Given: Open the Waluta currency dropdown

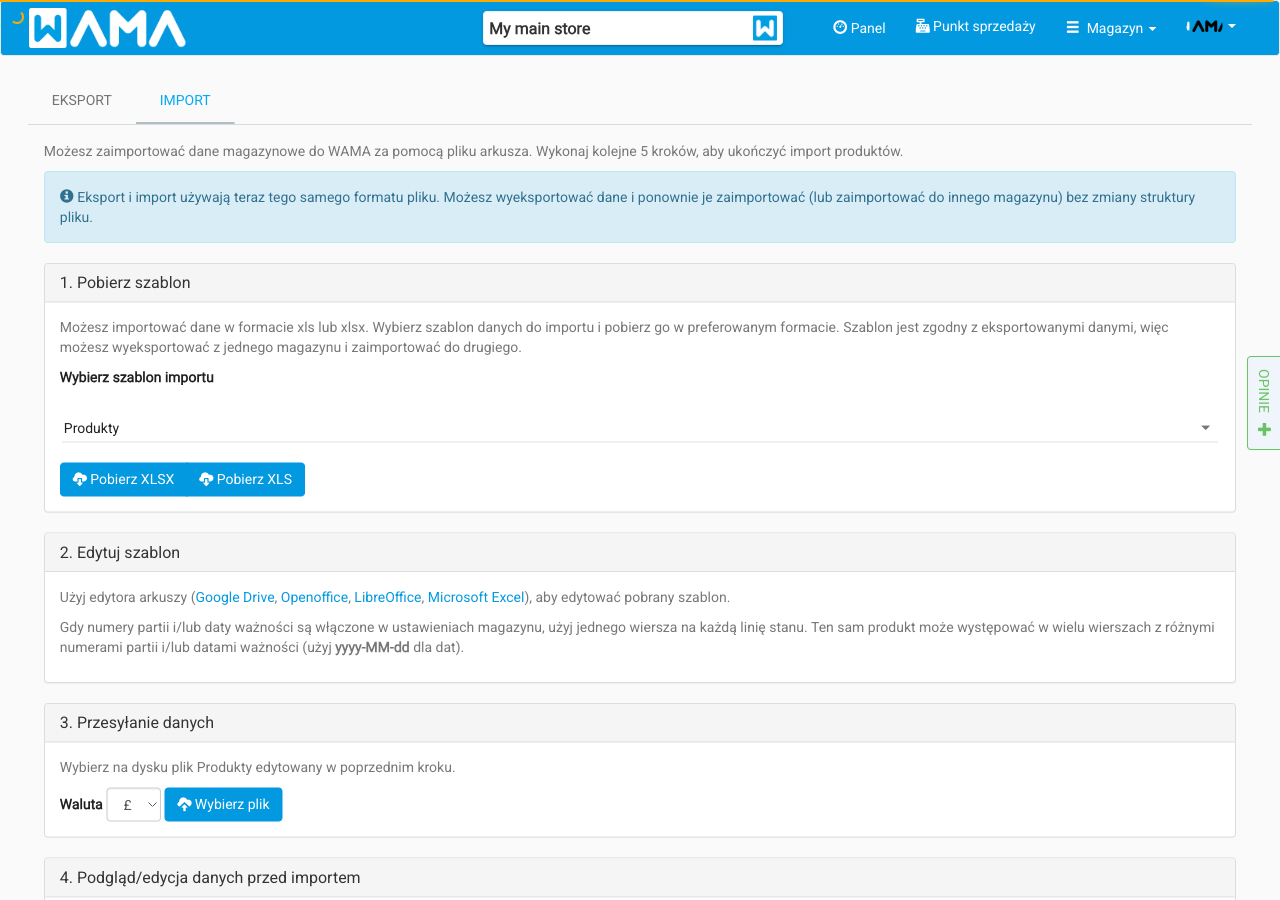Looking at the screenshot, I should pyautogui.click(x=134, y=804).
